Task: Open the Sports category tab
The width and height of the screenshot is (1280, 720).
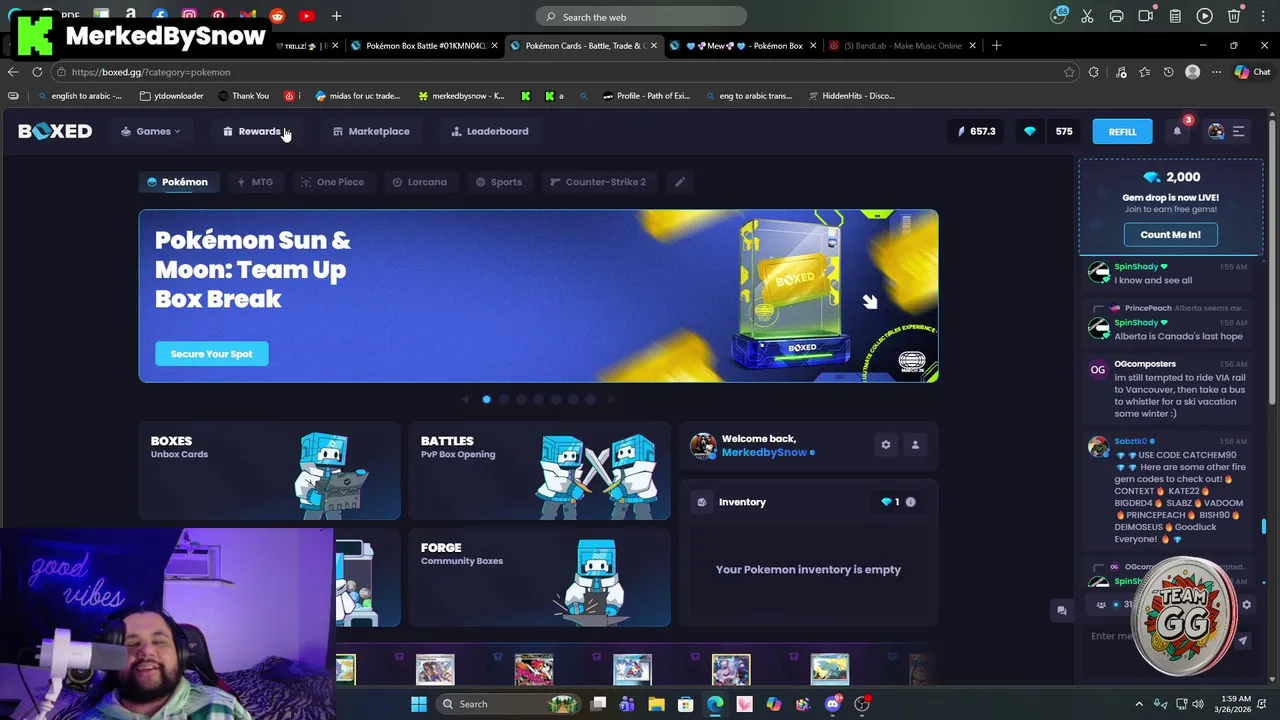Action: (x=498, y=182)
